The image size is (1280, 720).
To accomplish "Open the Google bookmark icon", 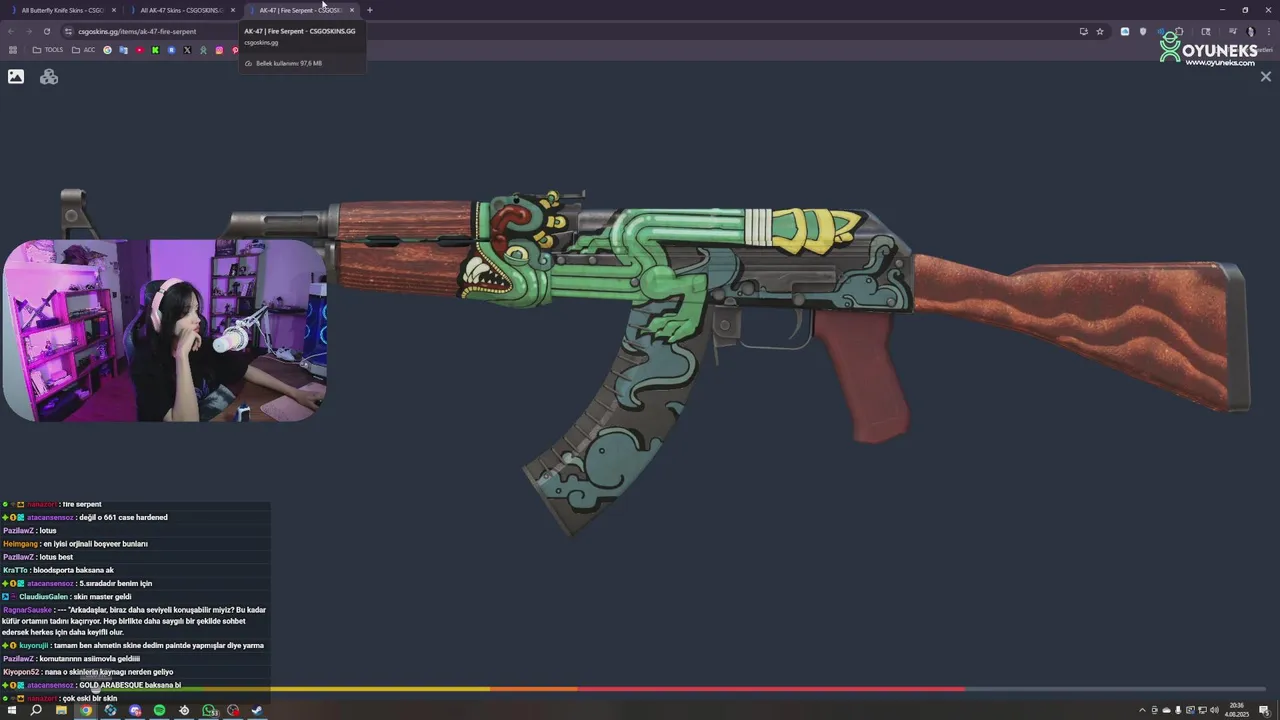I will (107, 50).
